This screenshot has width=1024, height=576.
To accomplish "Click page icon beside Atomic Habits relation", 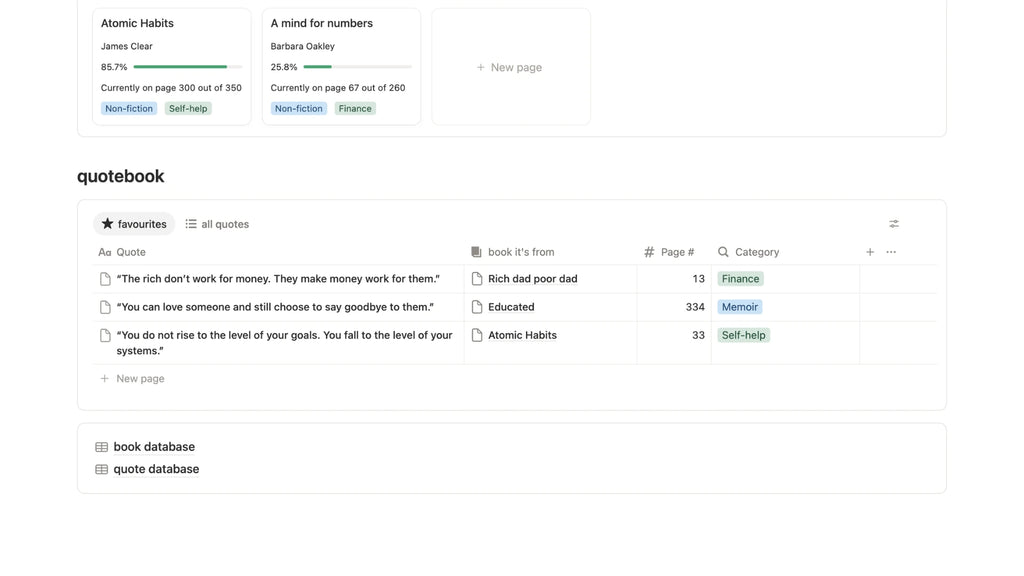I will tap(477, 335).
